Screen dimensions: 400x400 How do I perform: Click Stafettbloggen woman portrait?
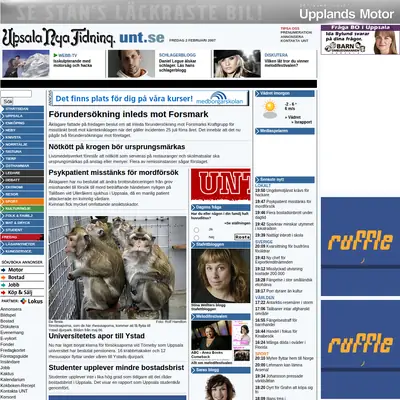coord(221,276)
